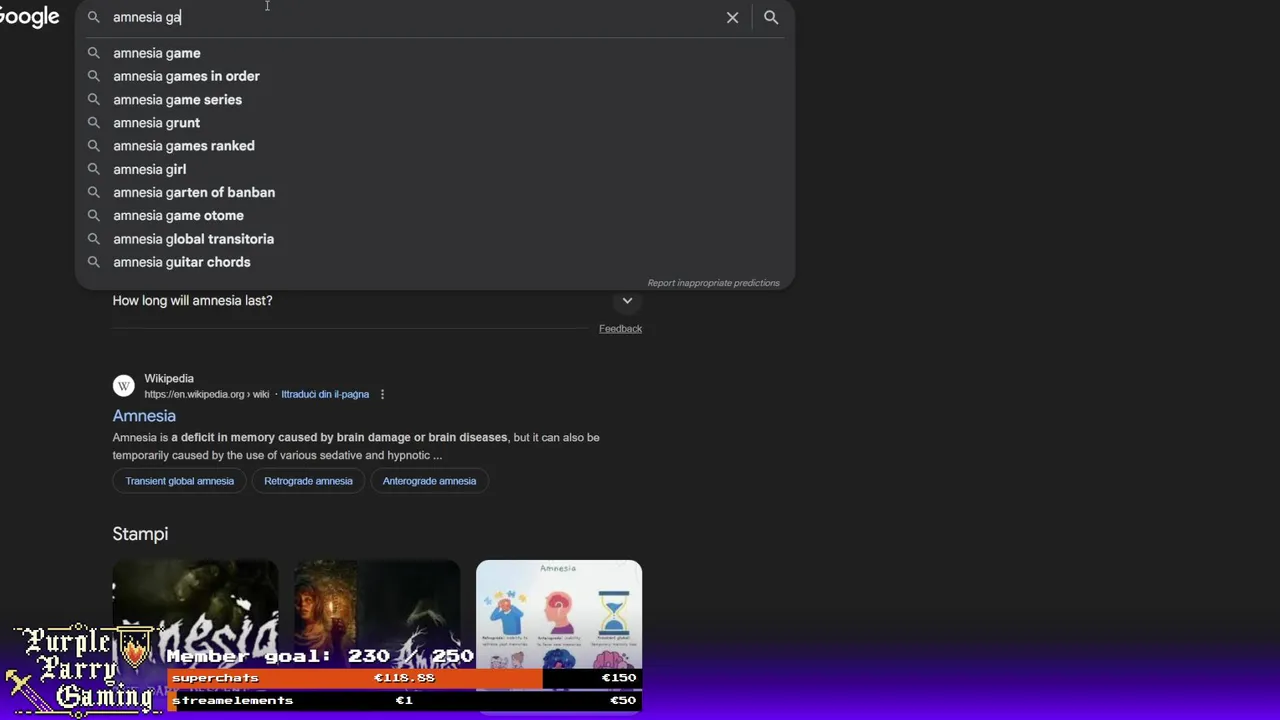Choose suggestion "amnesia game otome"
The image size is (1280, 720).
435,215
